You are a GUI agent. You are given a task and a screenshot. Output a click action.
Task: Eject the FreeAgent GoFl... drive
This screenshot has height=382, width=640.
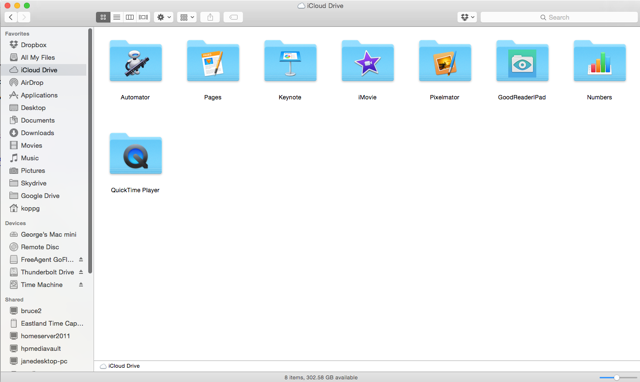81,260
